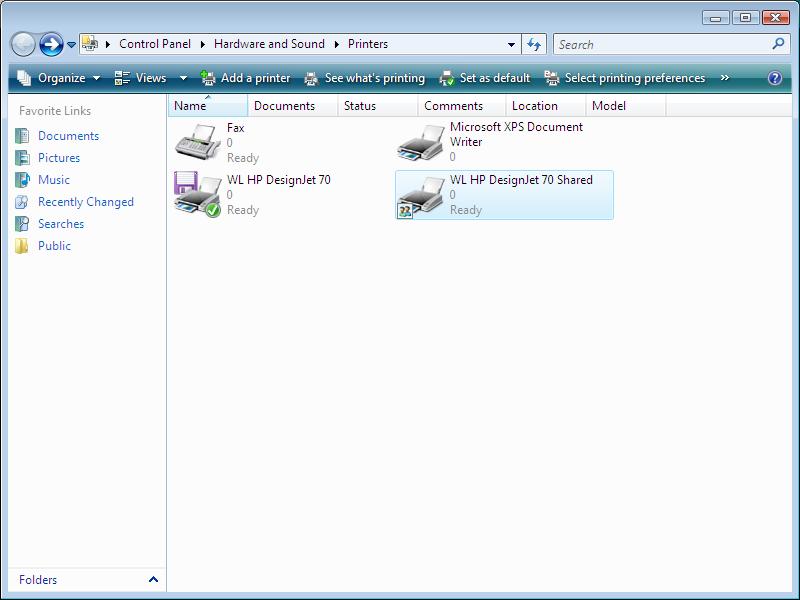Open Help with the question mark icon
800x600 pixels.
tap(774, 78)
